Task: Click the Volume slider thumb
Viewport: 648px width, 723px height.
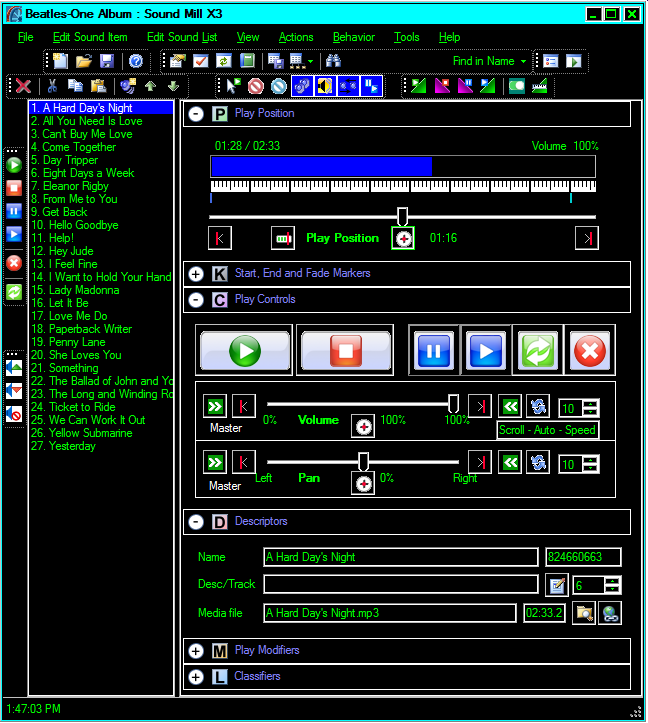Action: point(453,403)
